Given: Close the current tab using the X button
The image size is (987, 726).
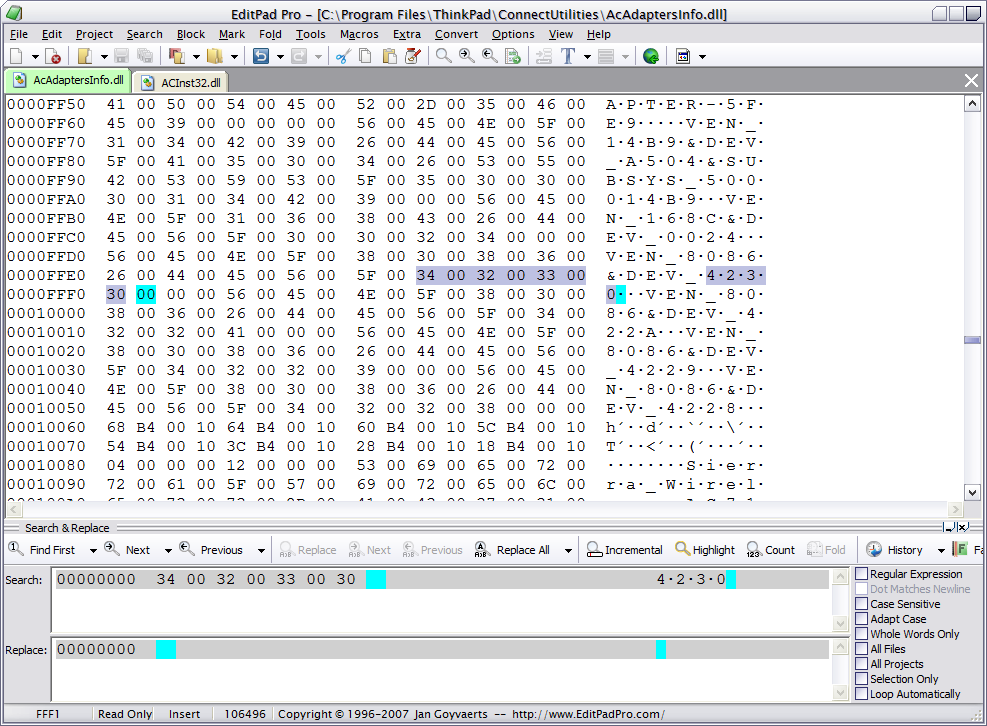Looking at the screenshot, I should pos(971,81).
